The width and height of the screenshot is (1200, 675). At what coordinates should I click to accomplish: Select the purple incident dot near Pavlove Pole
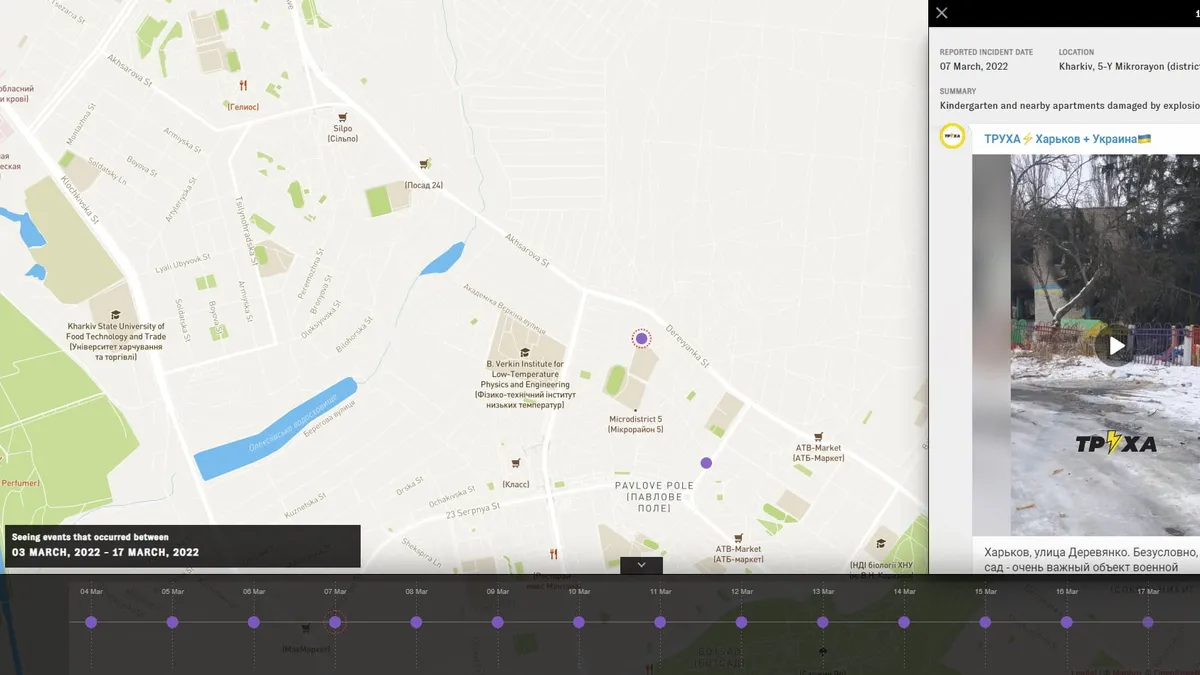click(x=706, y=463)
